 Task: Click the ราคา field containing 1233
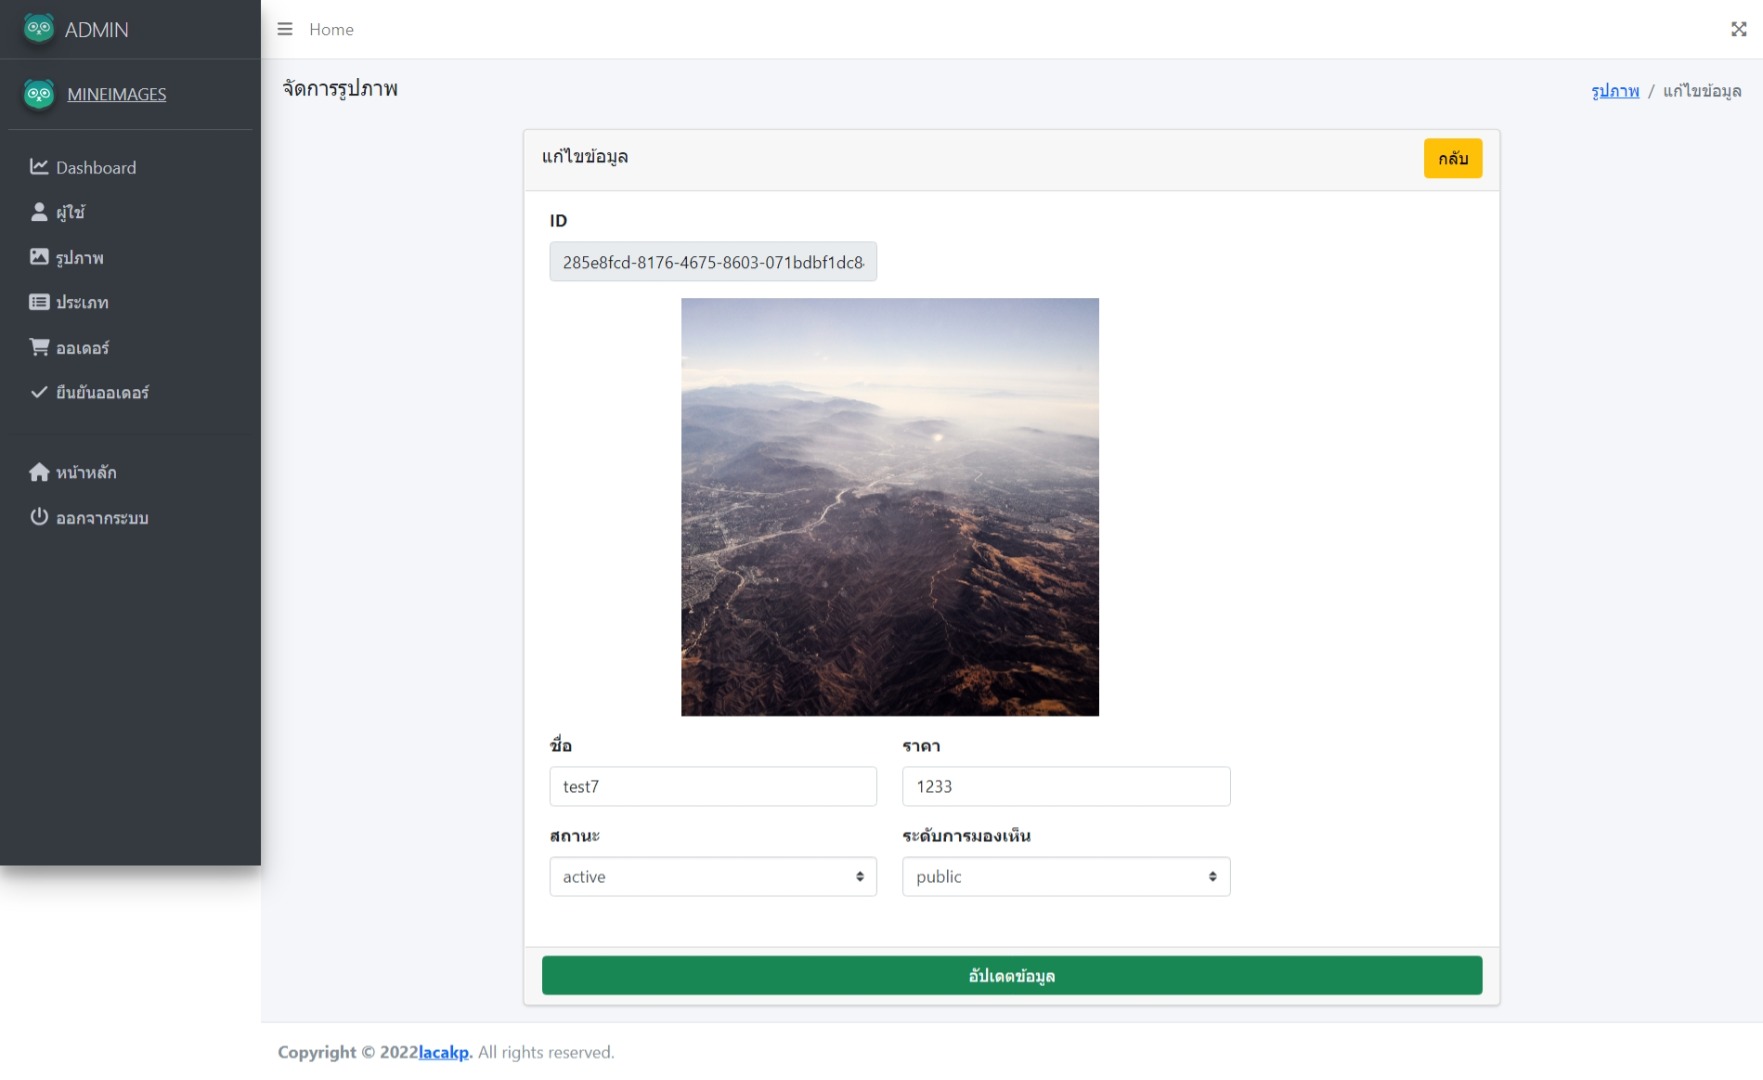pos(1065,786)
